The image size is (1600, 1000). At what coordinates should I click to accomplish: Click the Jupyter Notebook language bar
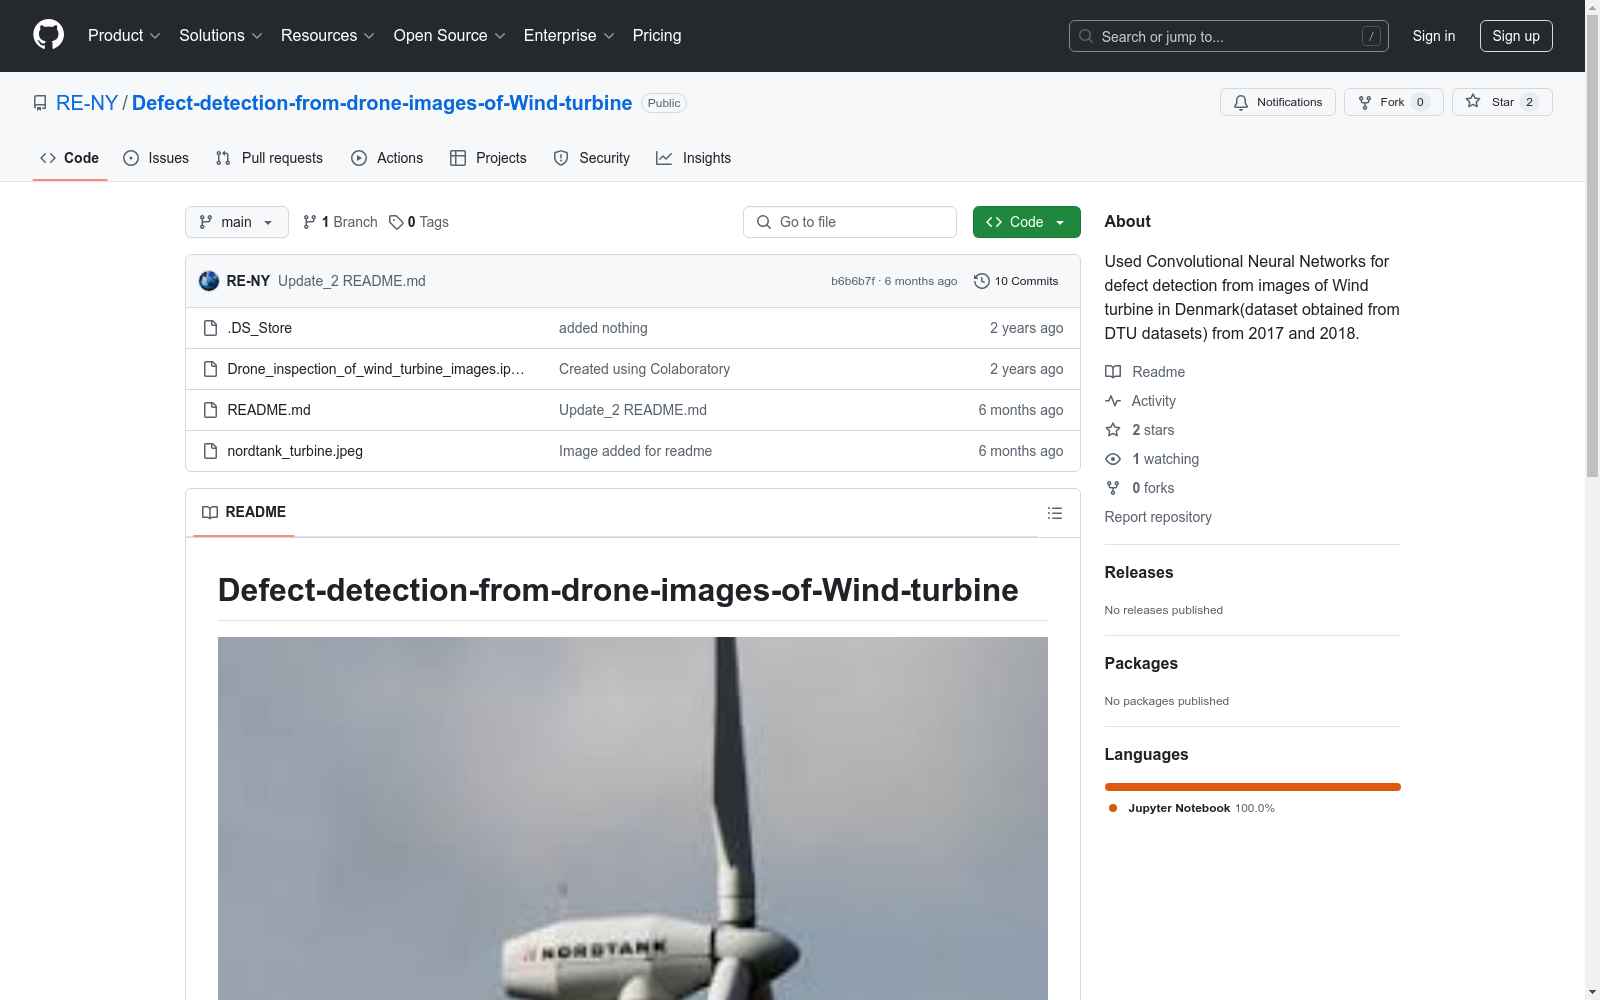tap(1253, 787)
